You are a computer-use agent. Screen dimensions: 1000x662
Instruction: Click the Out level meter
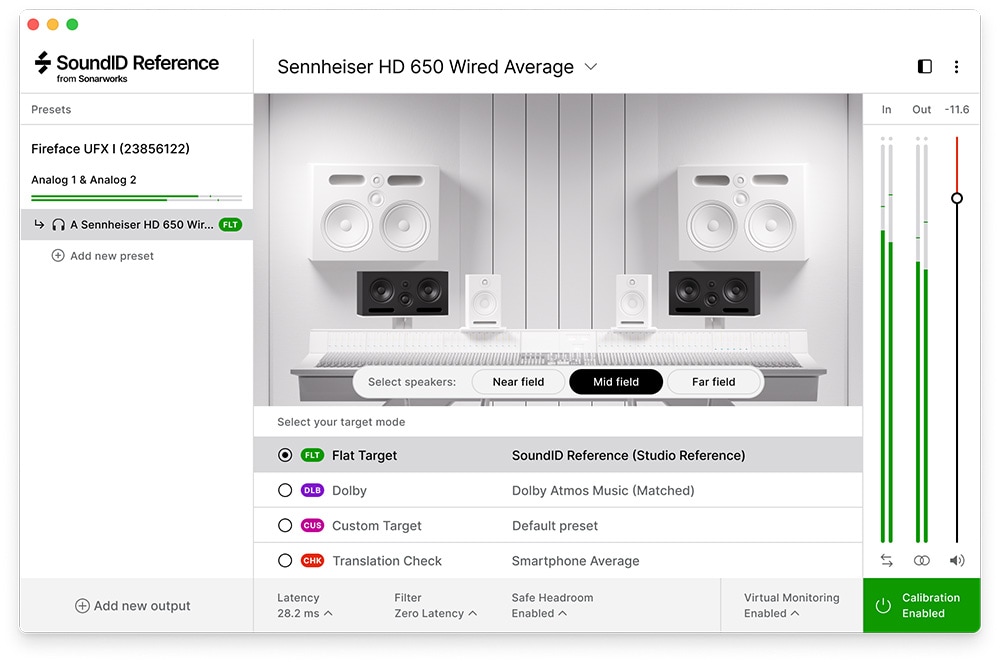(x=922, y=339)
